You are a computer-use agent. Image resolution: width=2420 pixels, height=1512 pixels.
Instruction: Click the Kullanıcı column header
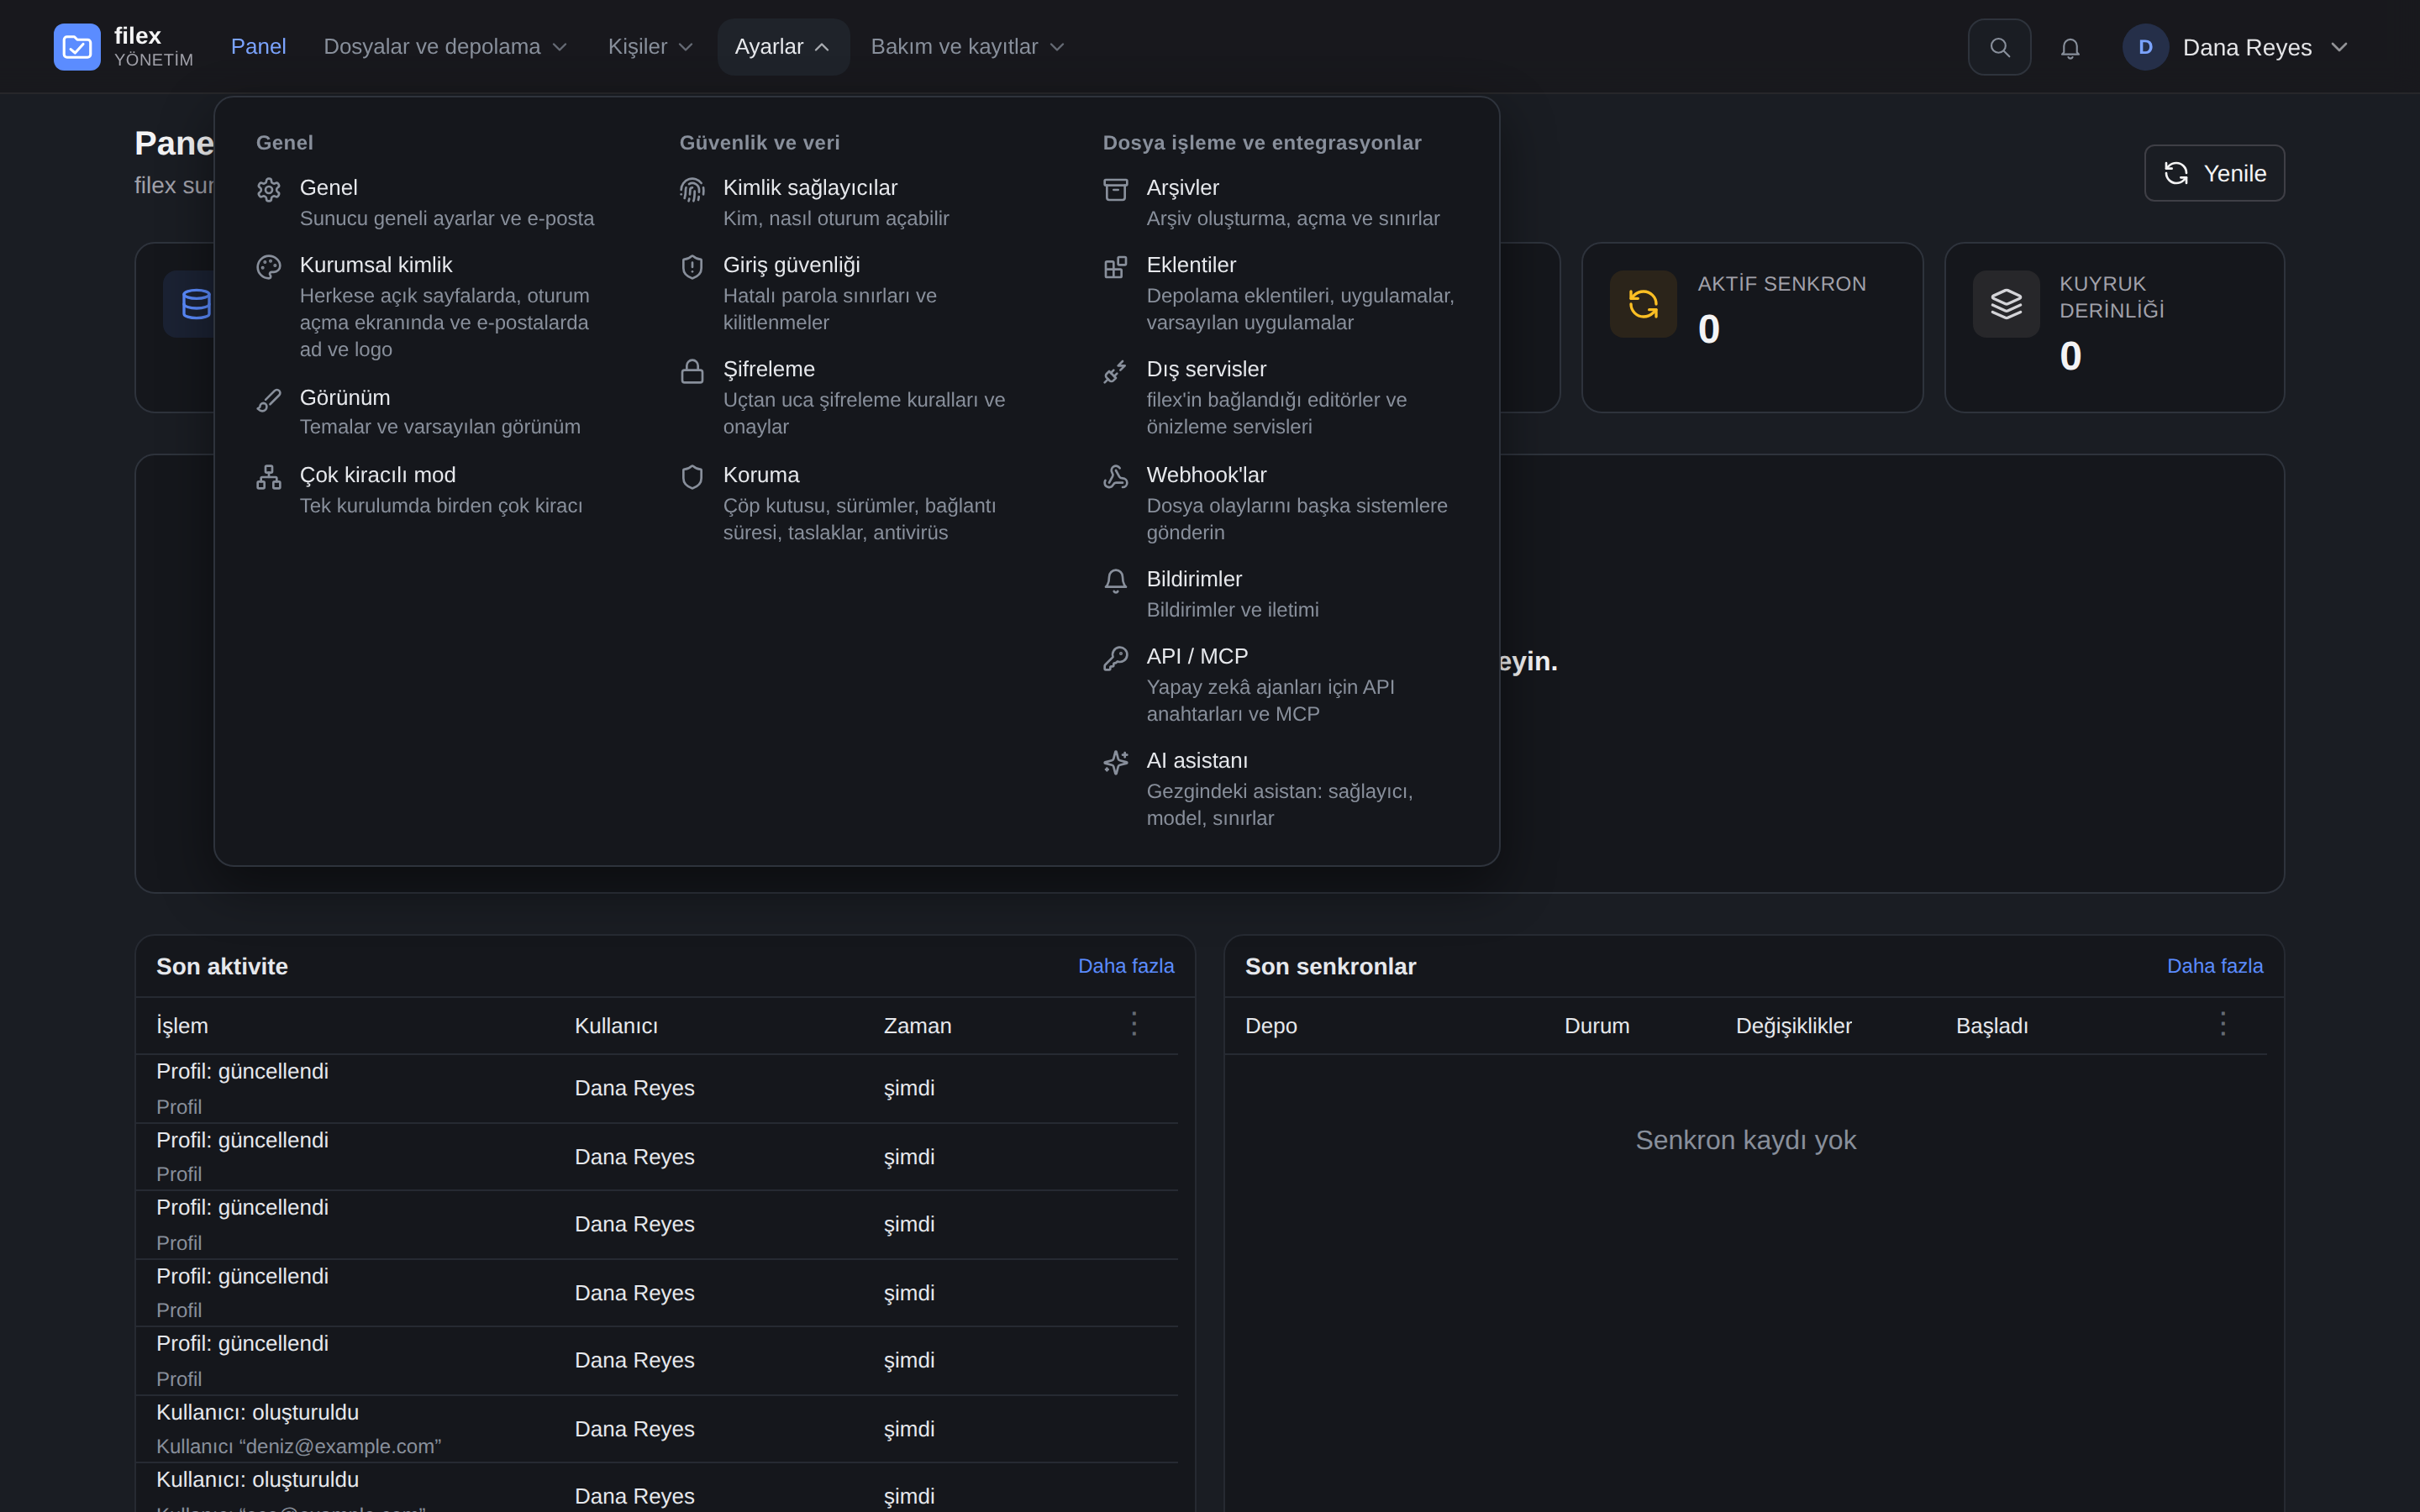click(x=616, y=1026)
